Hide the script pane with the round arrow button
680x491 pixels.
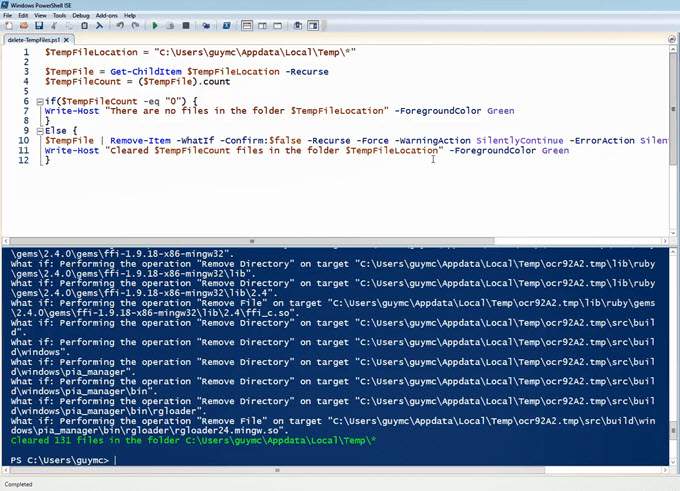(x=672, y=39)
